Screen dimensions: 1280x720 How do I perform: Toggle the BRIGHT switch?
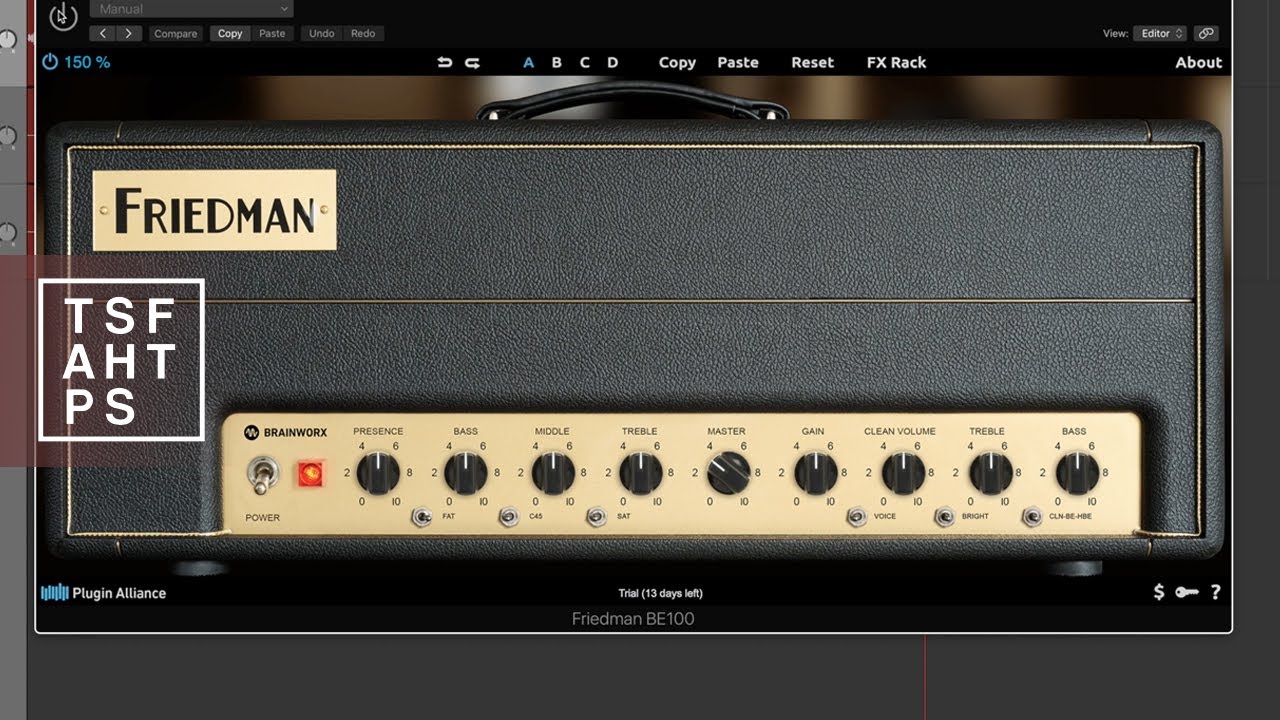pyautogui.click(x=944, y=517)
